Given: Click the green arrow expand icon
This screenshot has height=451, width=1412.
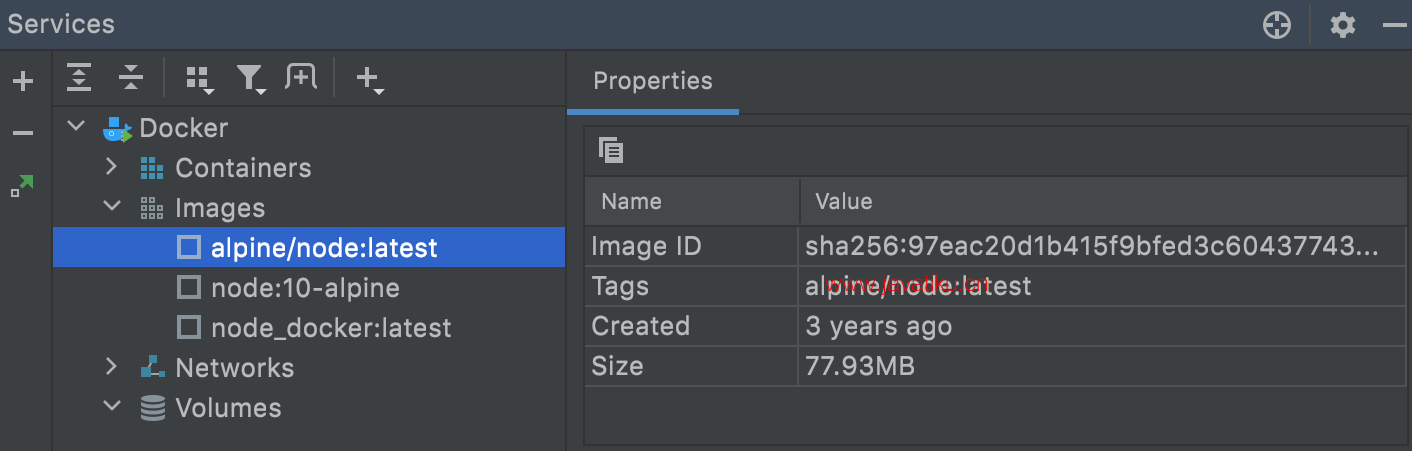Looking at the screenshot, I should tap(22, 185).
